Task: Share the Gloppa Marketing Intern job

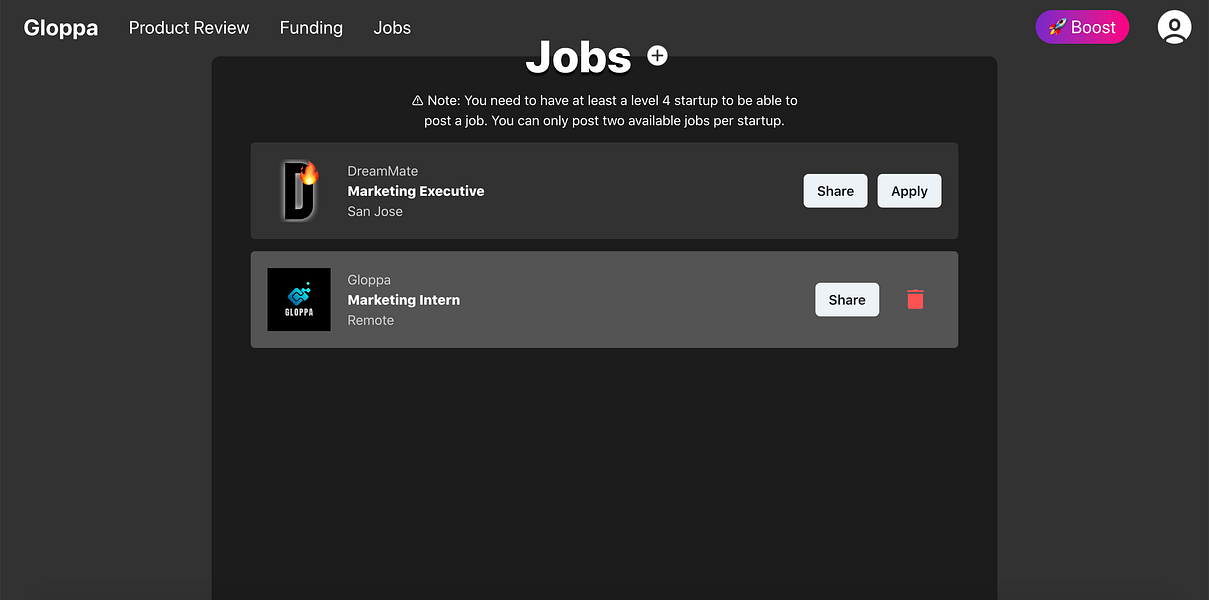Action: point(847,299)
